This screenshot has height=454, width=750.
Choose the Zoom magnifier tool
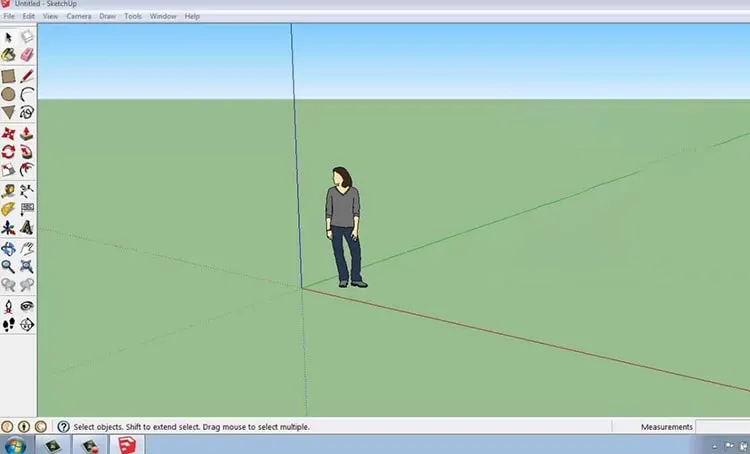[8, 267]
